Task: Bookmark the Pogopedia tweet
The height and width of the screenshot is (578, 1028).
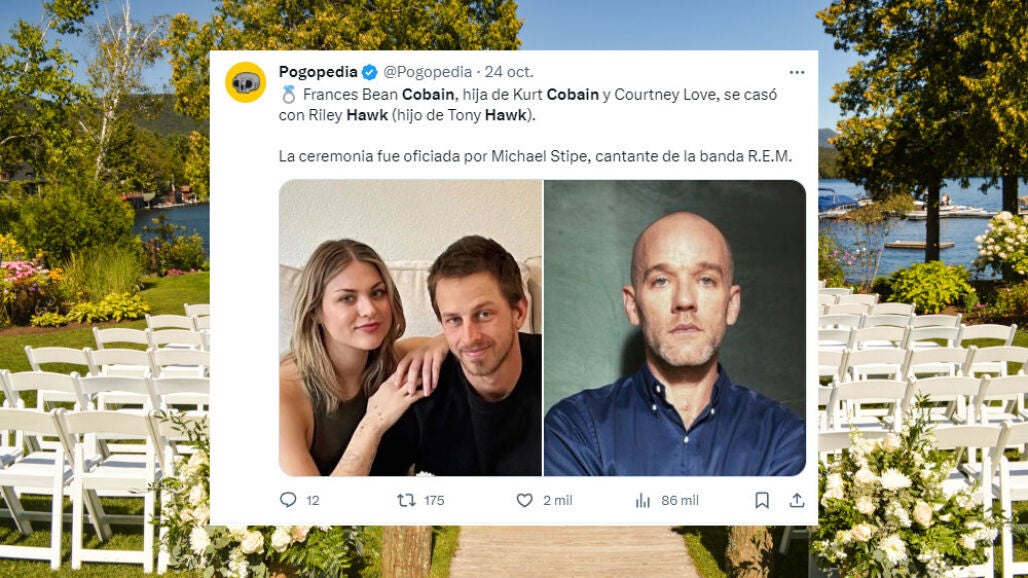Action: (762, 501)
